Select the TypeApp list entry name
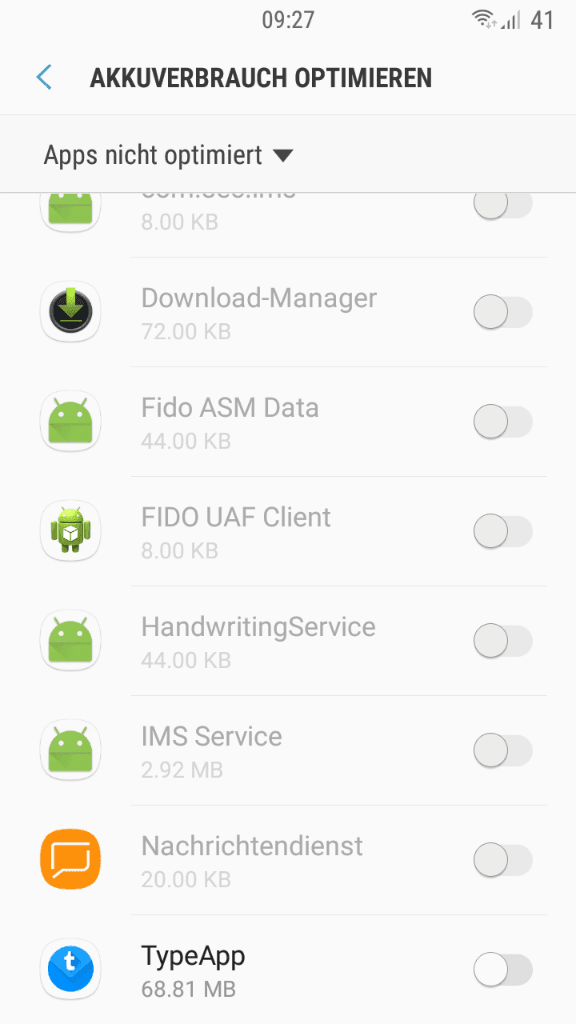 point(193,957)
